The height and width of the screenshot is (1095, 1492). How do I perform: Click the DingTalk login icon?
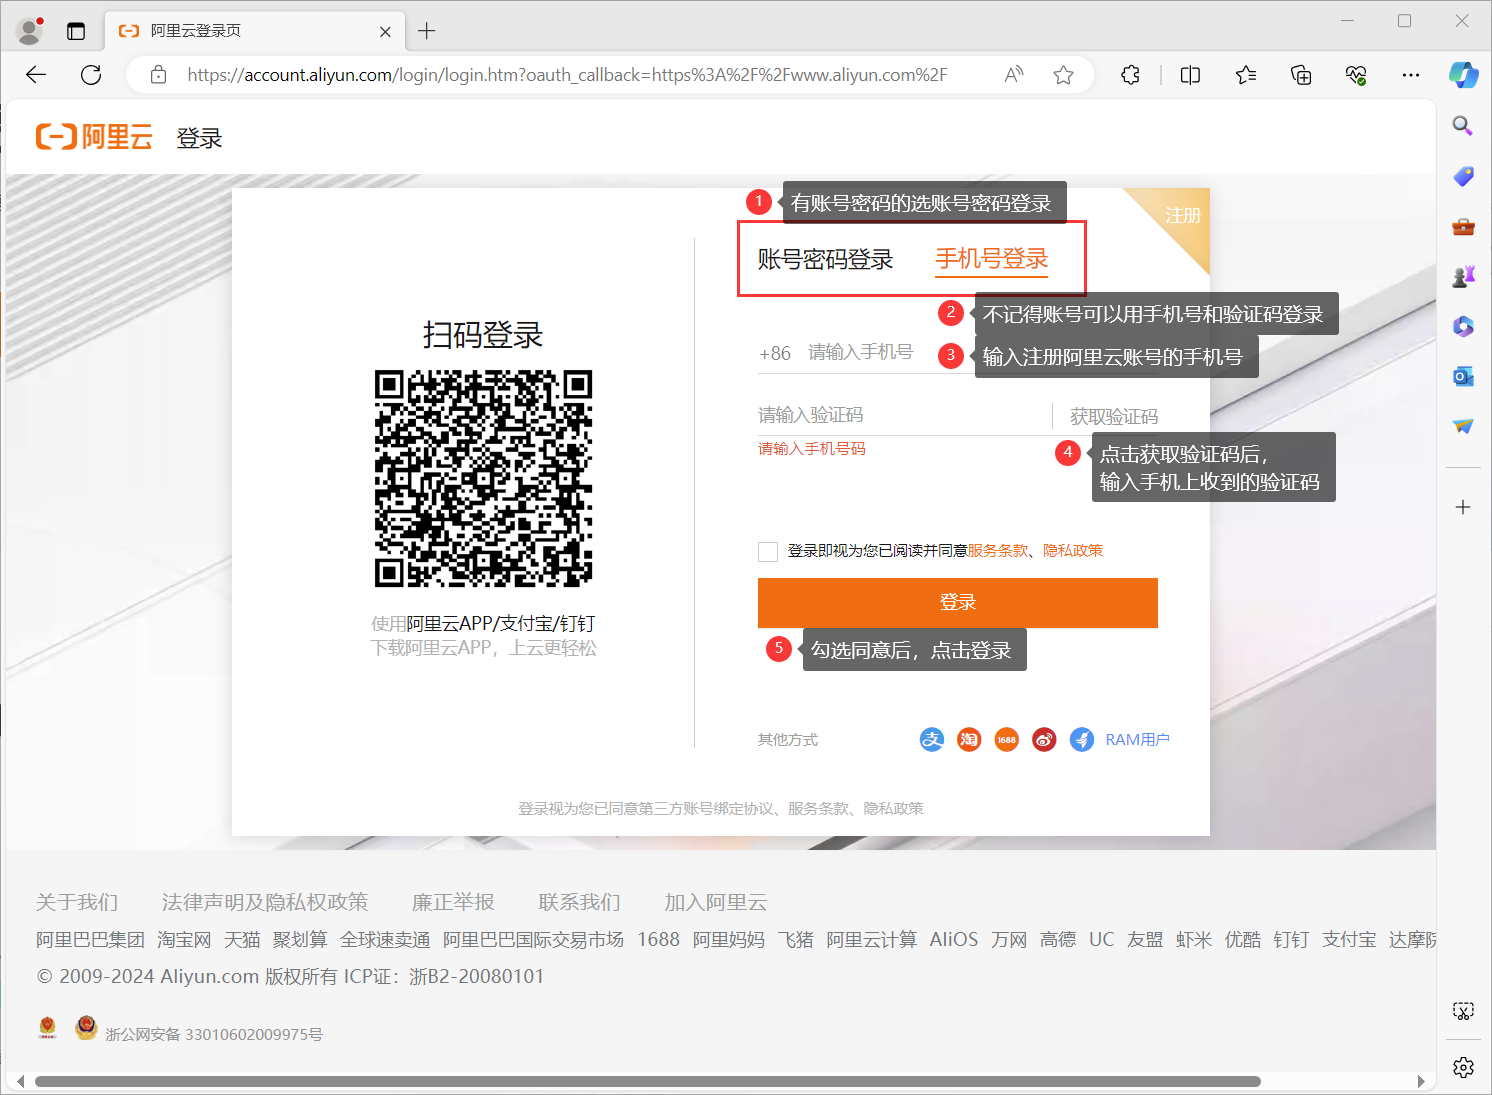point(1082,740)
